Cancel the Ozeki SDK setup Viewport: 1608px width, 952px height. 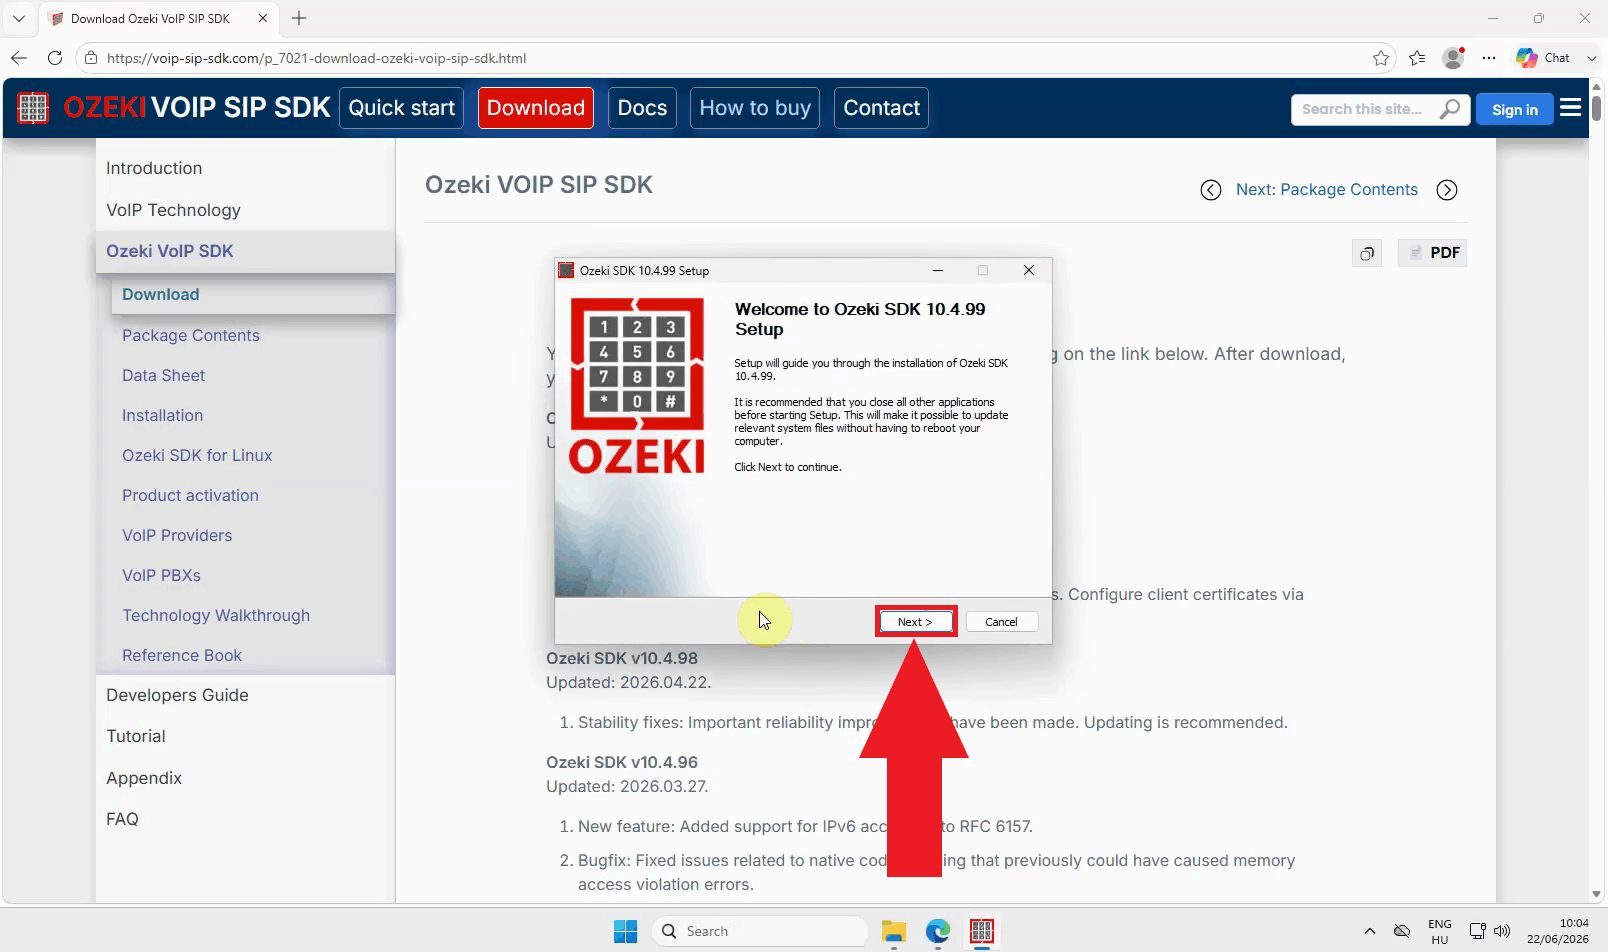pyautogui.click(x=1001, y=622)
